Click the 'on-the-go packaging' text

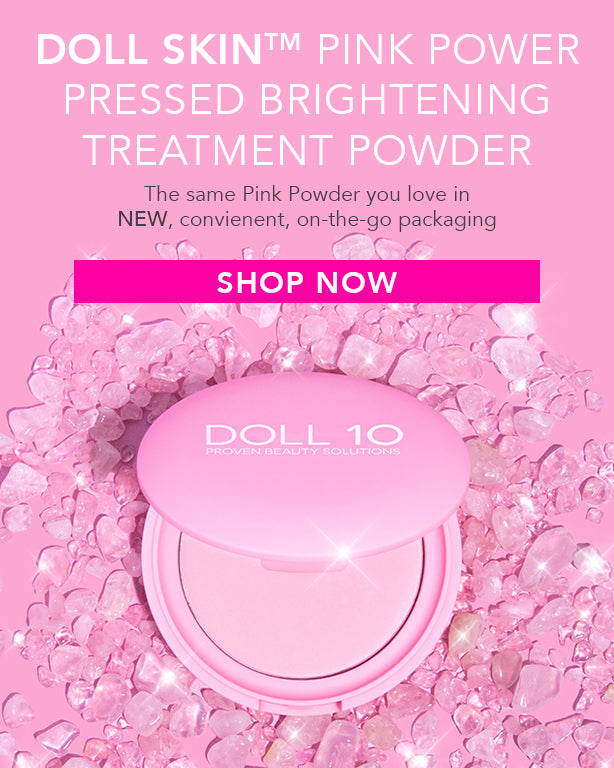396,220
